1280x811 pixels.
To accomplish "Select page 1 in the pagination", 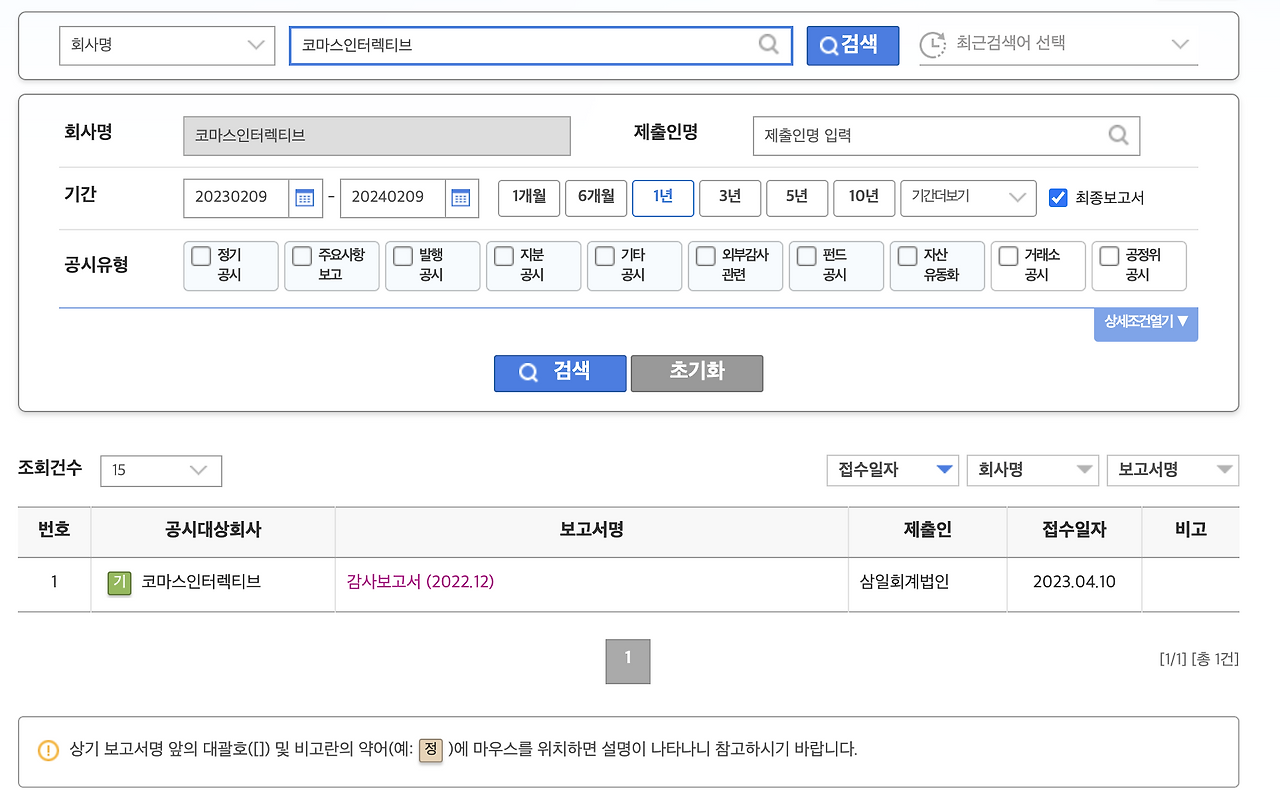I will 627,661.
